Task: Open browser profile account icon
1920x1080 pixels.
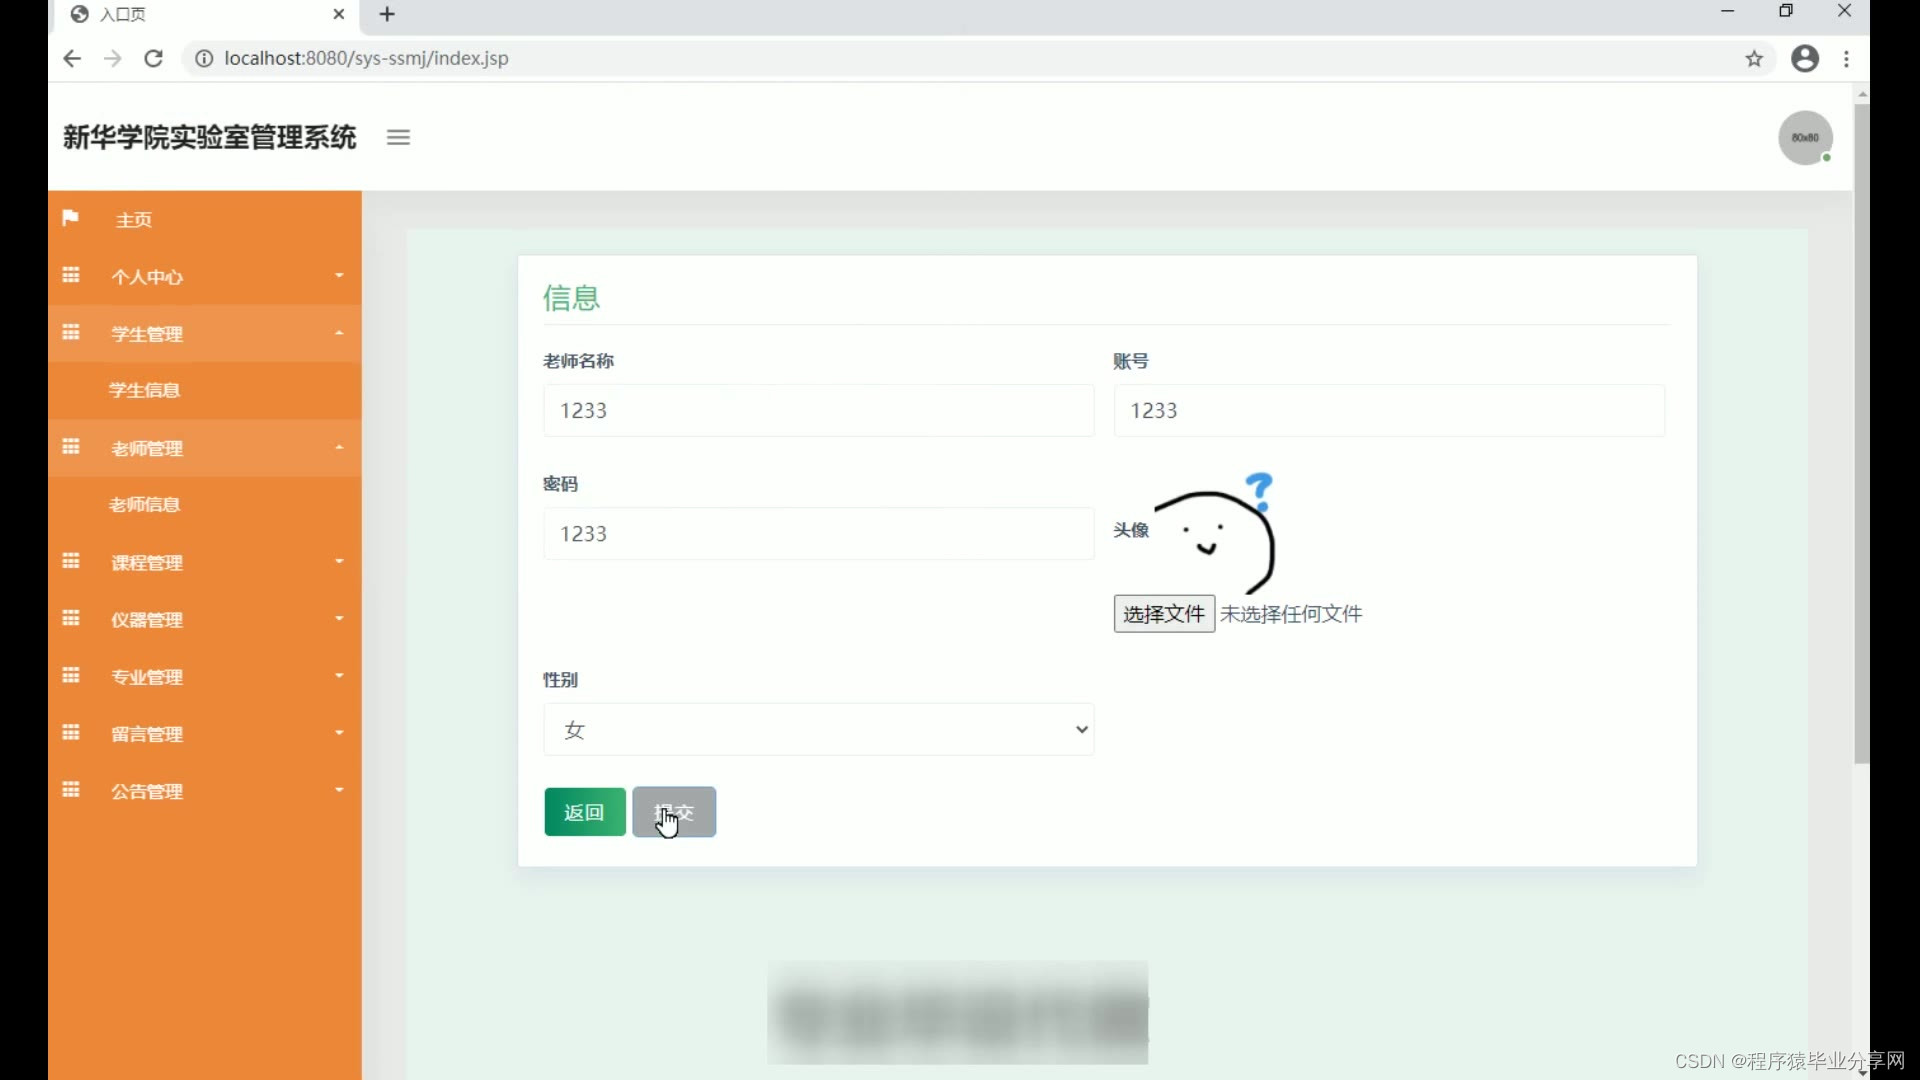Action: [1804, 59]
